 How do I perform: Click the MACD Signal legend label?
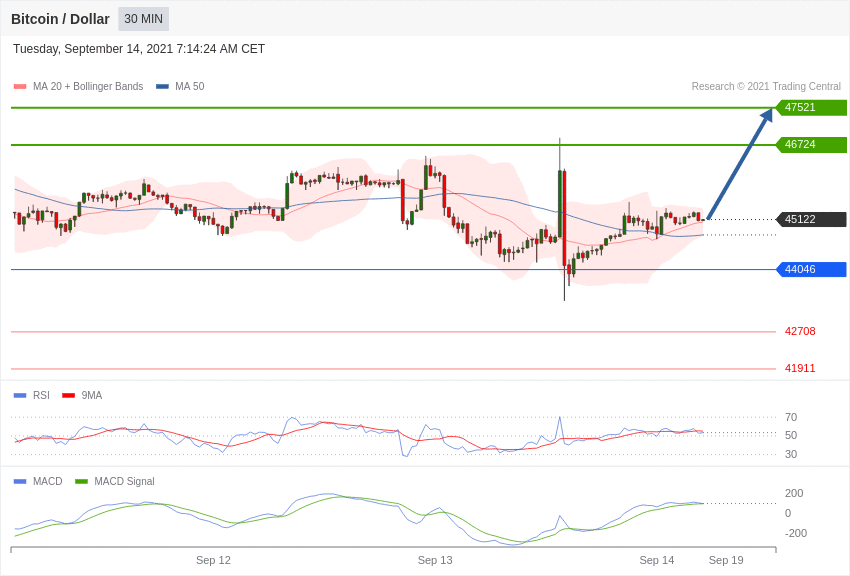(x=124, y=481)
